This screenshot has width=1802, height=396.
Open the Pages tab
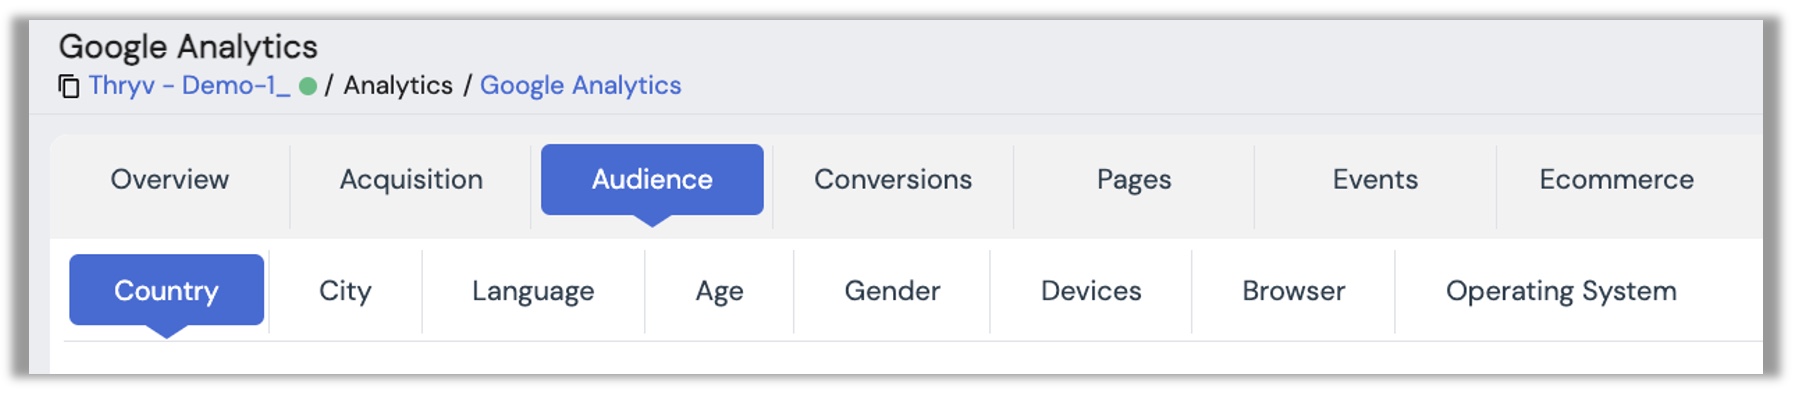coord(1134,180)
